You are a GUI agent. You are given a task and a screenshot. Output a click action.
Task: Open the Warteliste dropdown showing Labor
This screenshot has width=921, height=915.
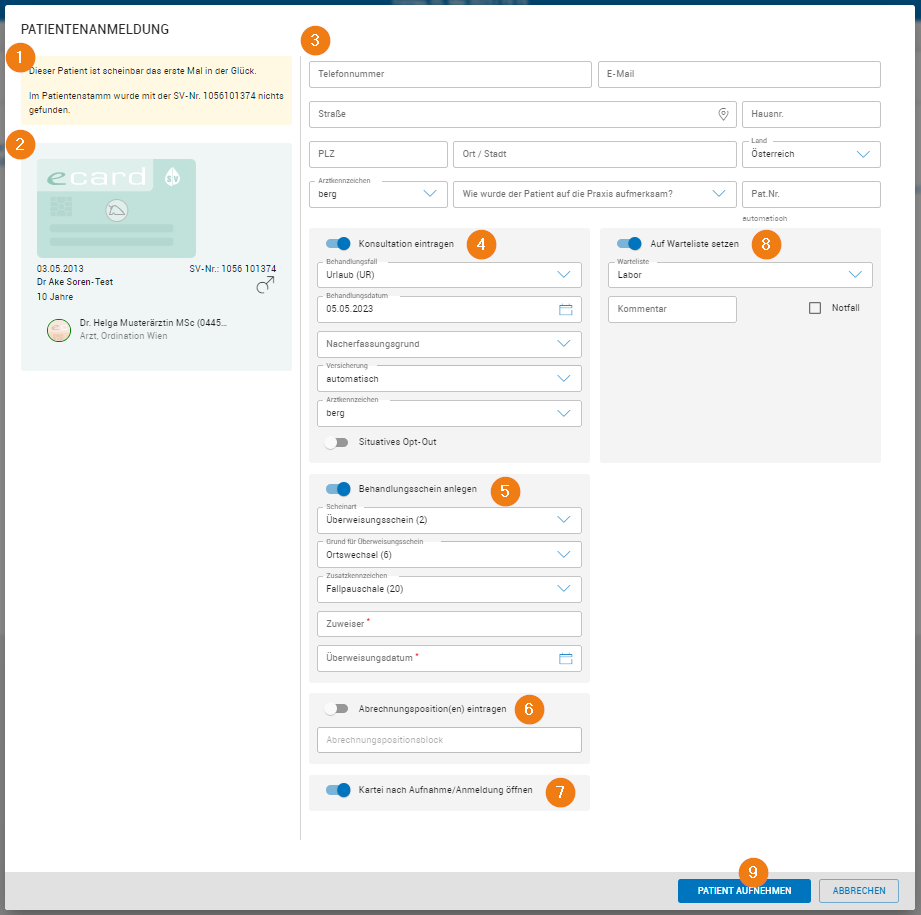coord(855,274)
